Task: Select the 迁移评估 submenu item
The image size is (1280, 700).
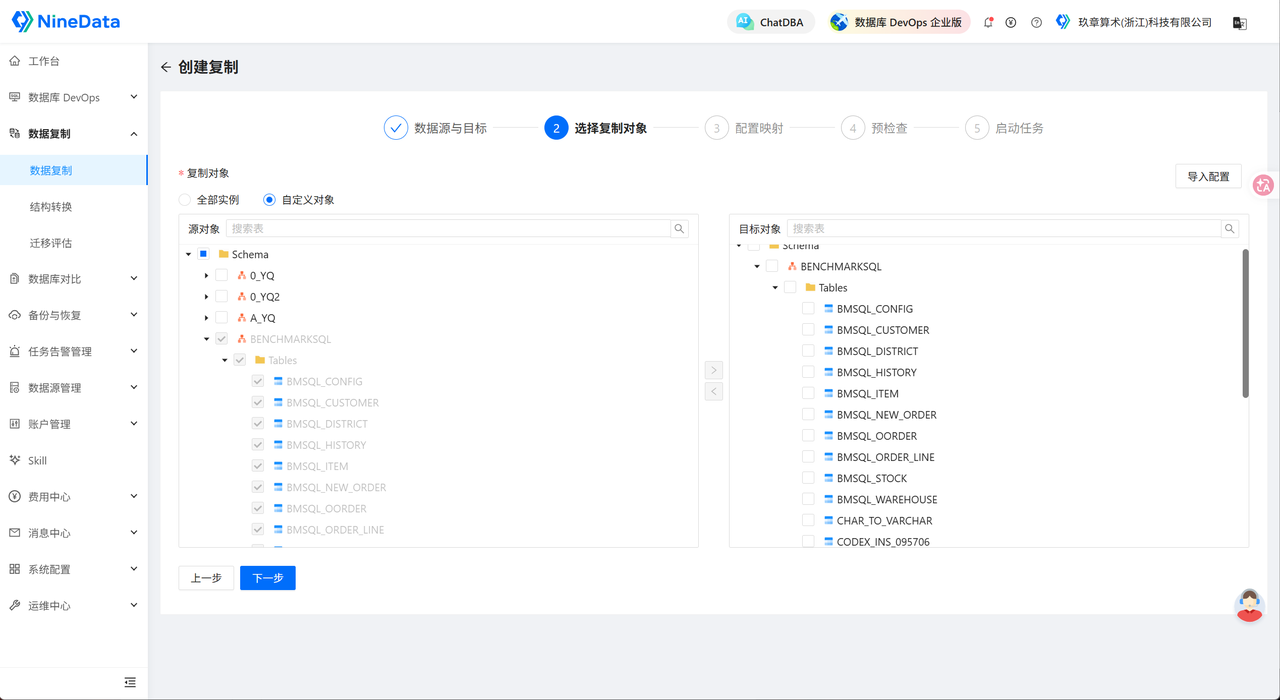Action: point(51,242)
